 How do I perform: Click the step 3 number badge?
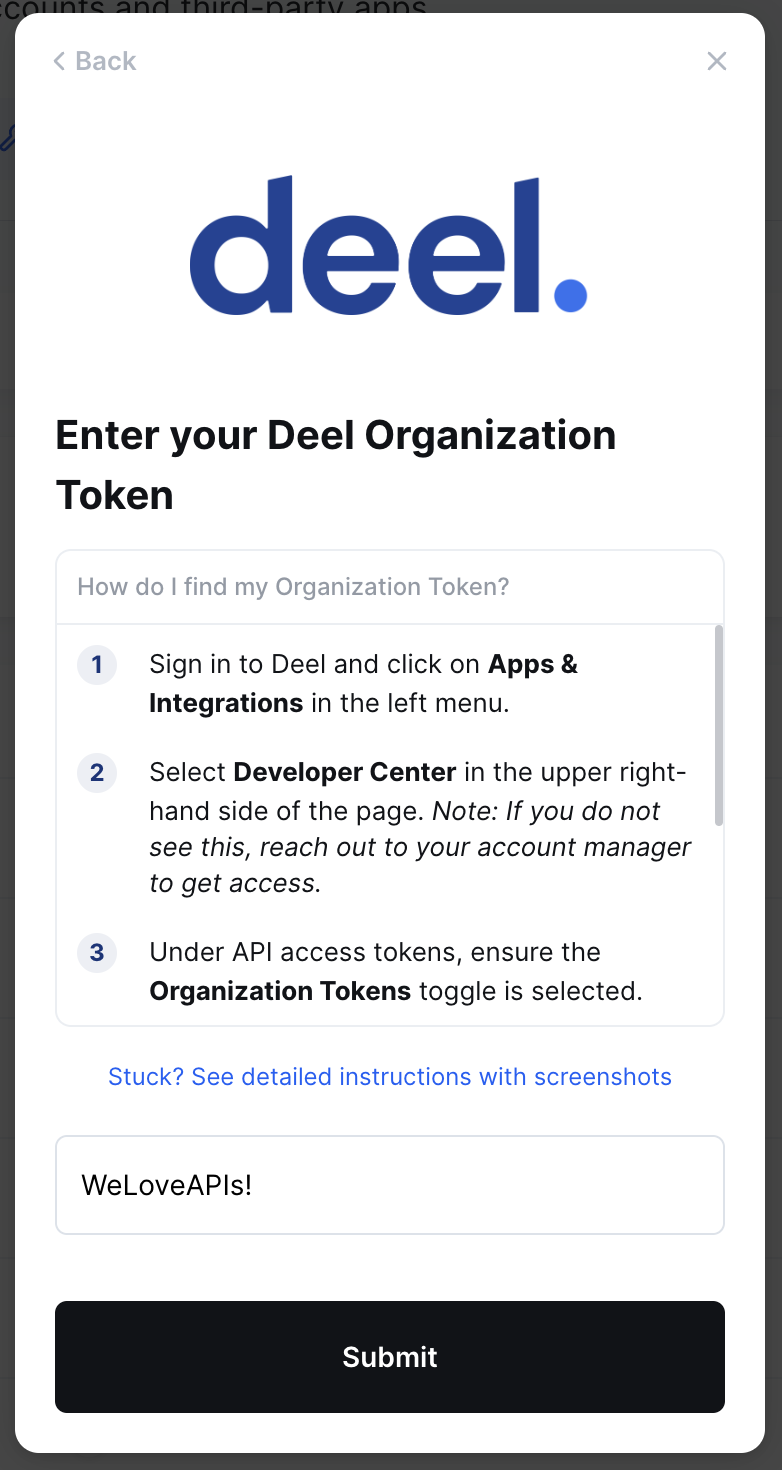tap(97, 953)
